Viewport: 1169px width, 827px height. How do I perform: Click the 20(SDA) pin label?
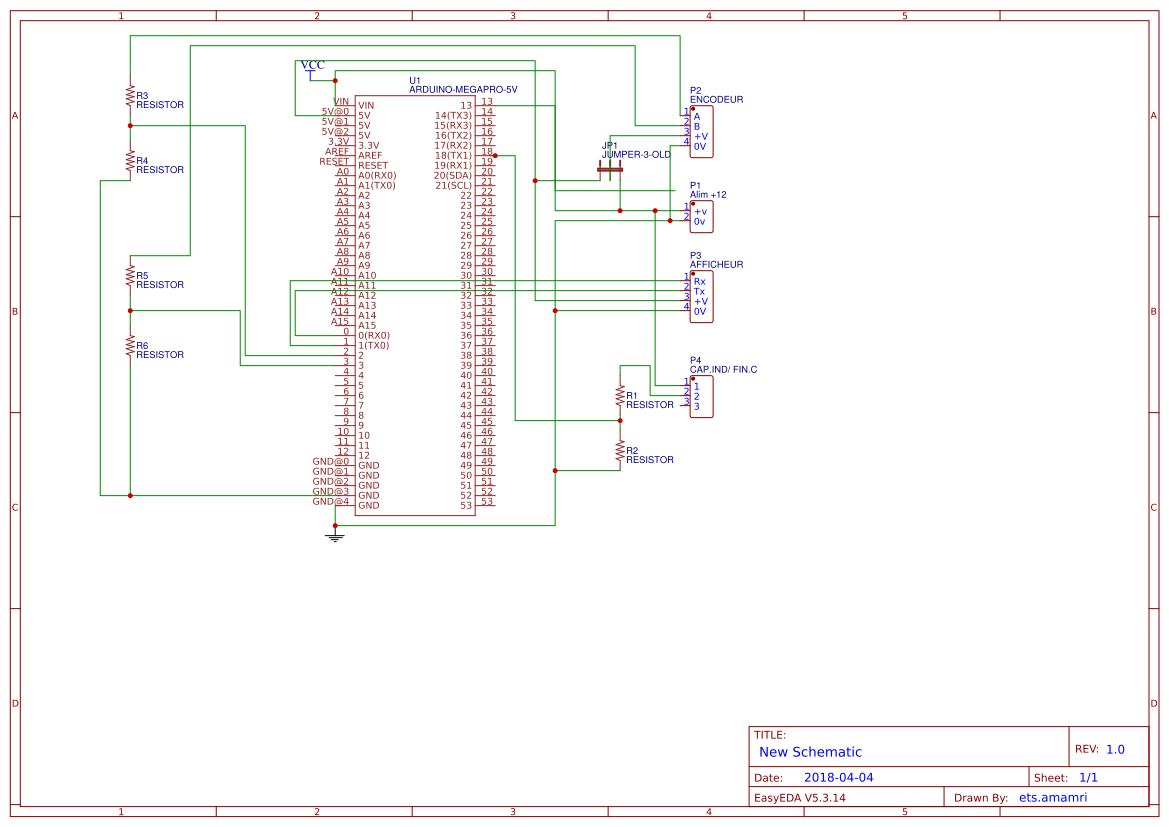tap(453, 176)
